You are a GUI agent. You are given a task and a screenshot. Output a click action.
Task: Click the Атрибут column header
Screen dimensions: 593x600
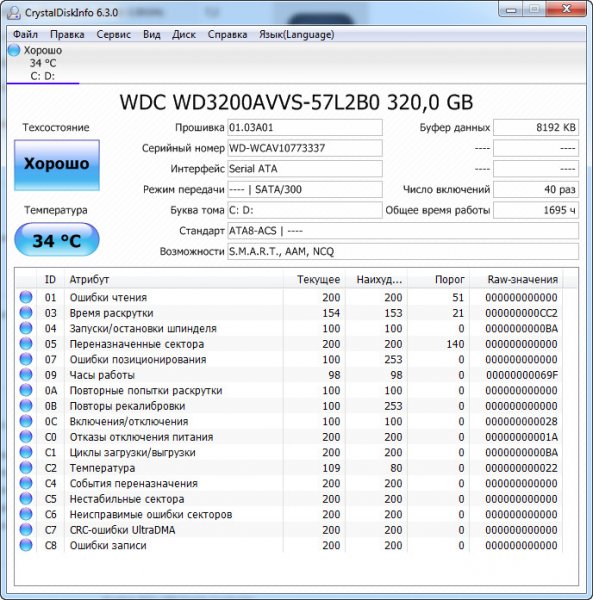click(x=174, y=279)
